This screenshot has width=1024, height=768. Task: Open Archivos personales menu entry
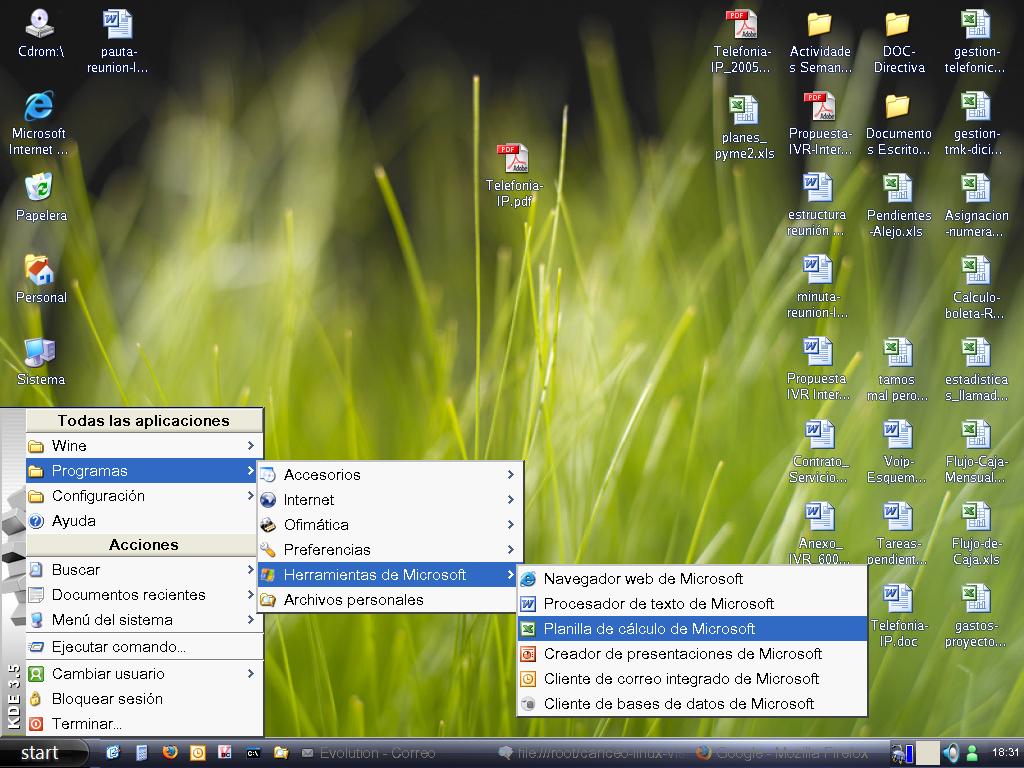(x=390, y=600)
